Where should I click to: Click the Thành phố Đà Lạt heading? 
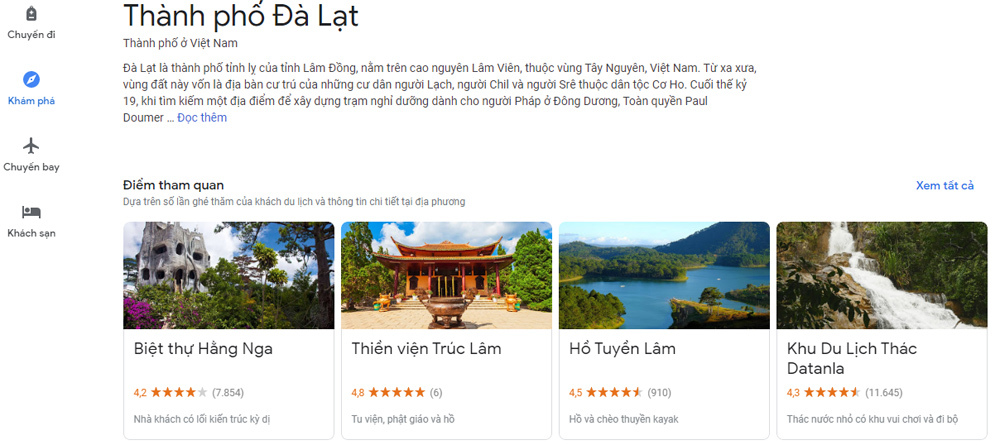tap(241, 16)
